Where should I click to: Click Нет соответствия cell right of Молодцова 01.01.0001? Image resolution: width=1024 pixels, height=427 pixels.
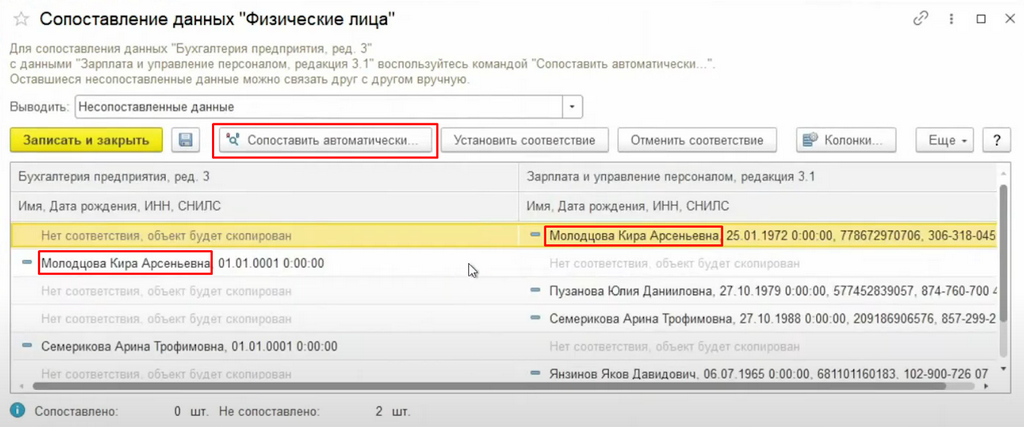tap(758, 263)
